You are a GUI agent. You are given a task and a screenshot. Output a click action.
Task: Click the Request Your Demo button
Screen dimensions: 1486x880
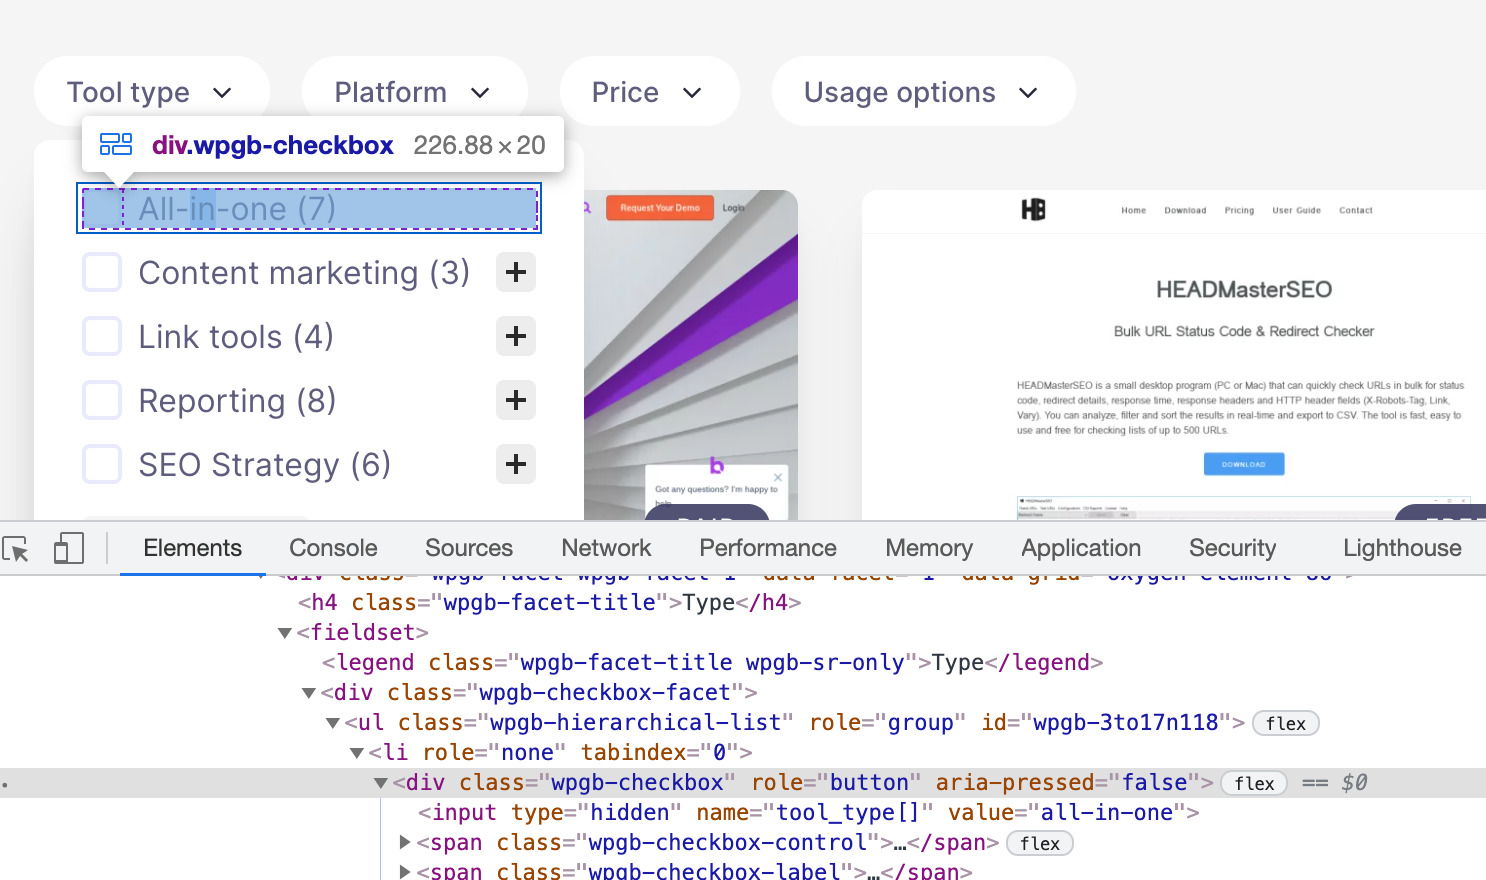[x=660, y=208]
